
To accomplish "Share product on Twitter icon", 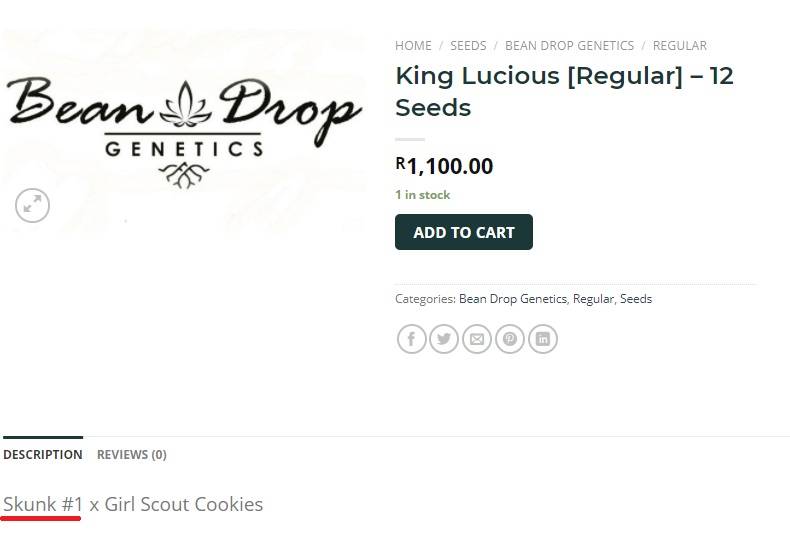I will tap(444, 339).
